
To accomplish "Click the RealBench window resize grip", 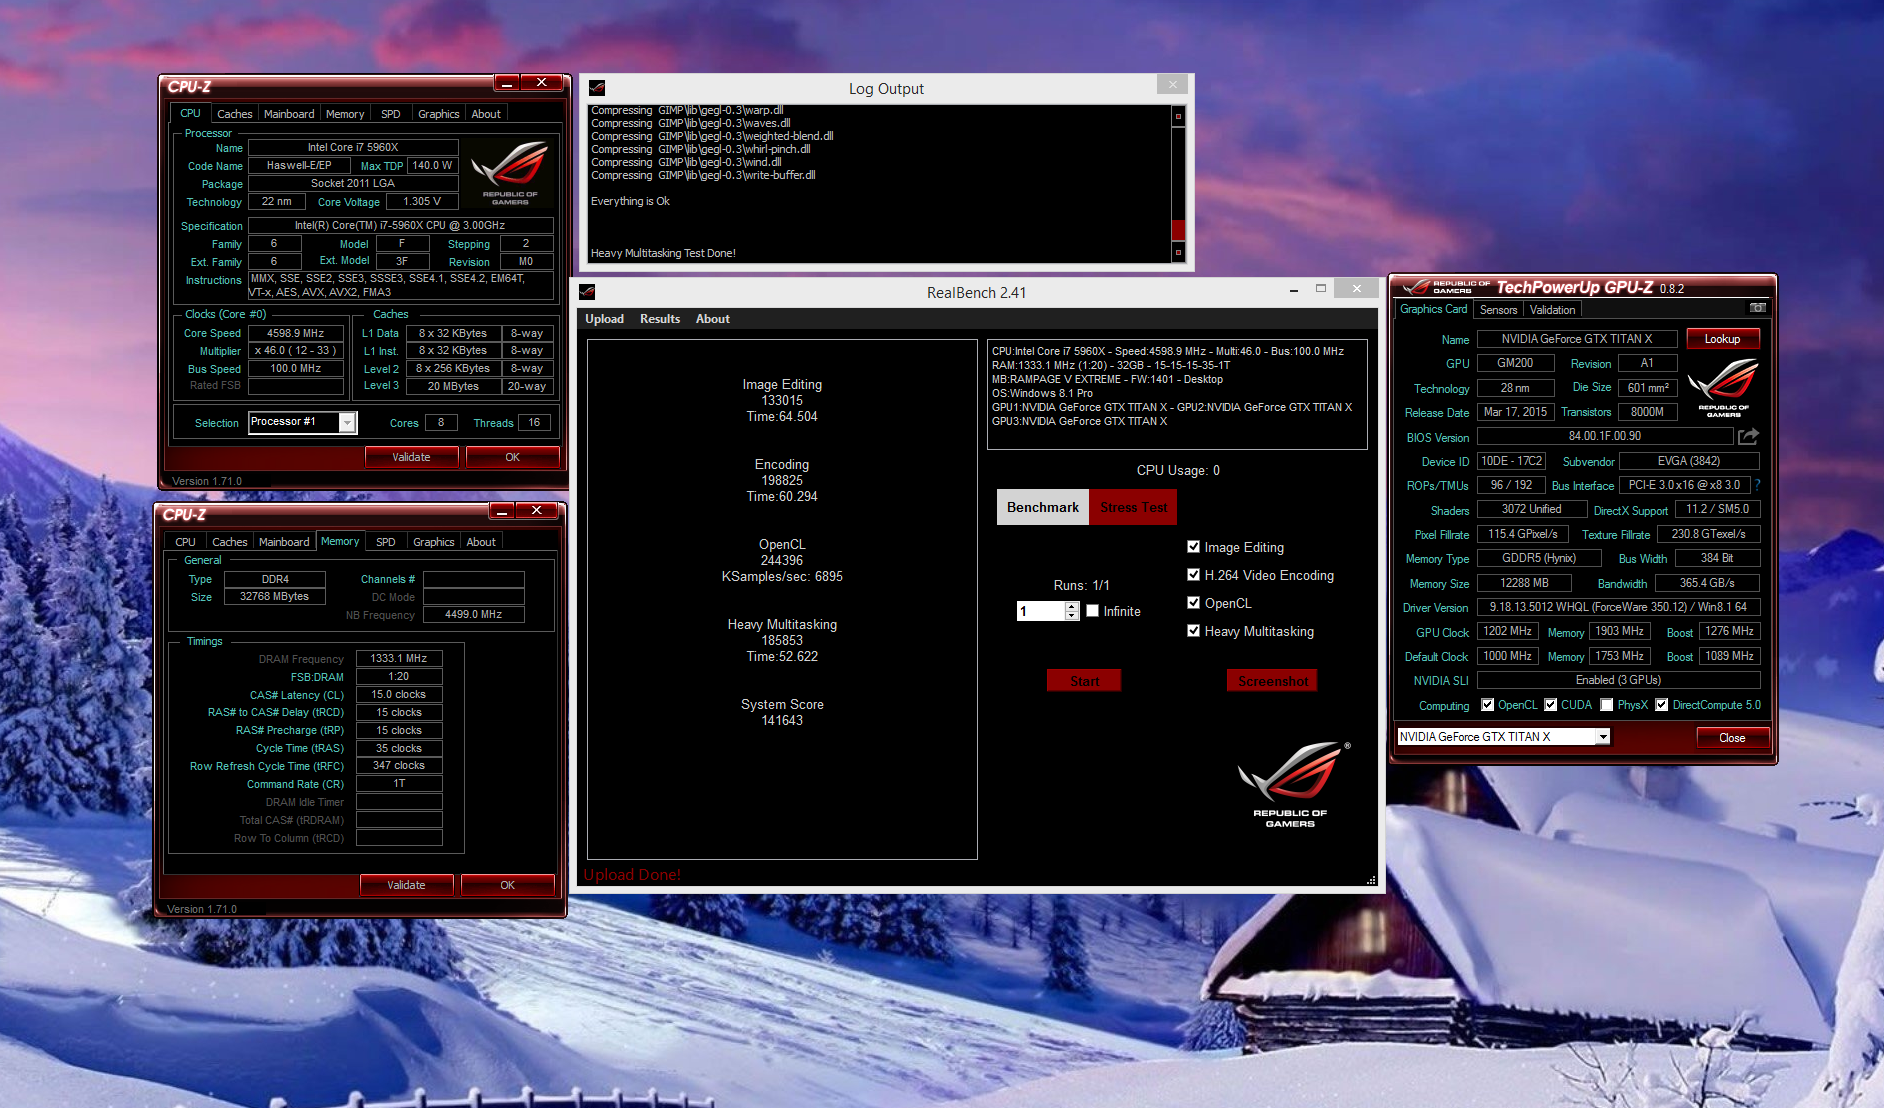I will (x=1371, y=880).
